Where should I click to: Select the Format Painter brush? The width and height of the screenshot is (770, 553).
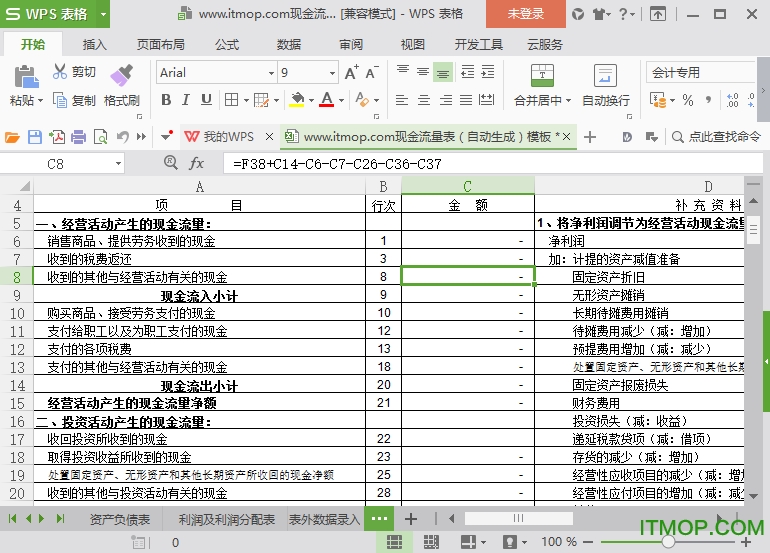click(x=122, y=76)
